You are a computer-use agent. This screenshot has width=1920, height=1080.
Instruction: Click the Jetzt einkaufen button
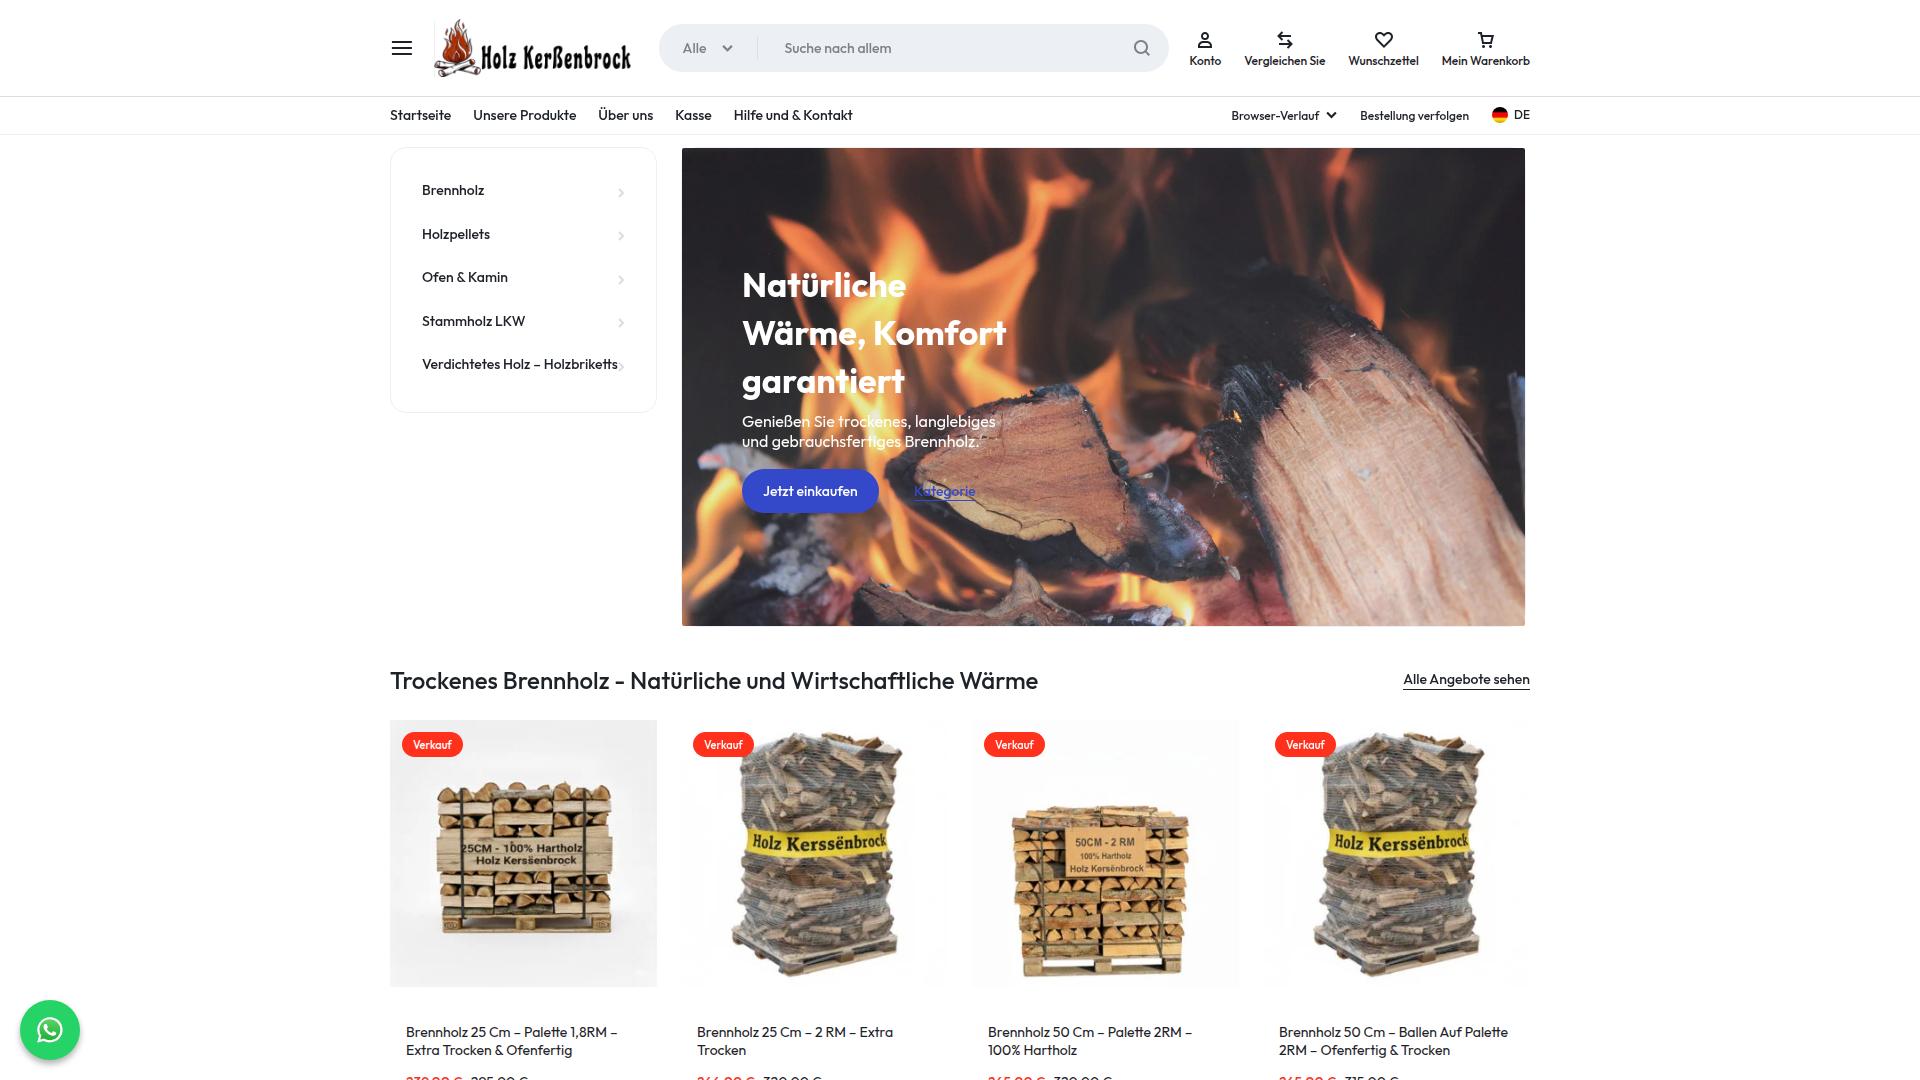tap(810, 491)
